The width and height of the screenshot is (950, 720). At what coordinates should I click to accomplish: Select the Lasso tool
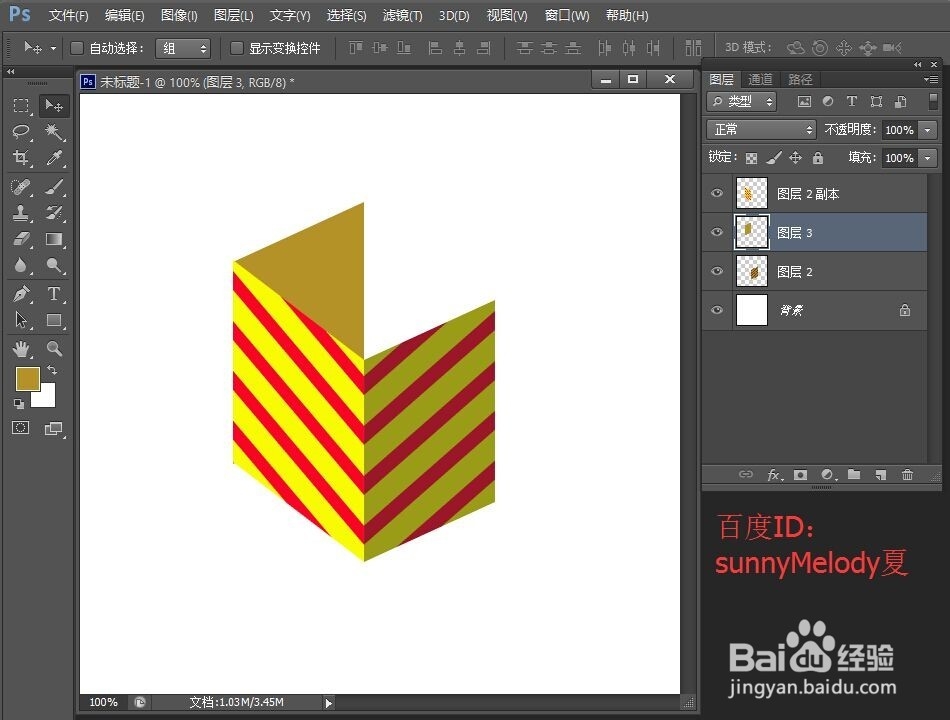[21, 132]
